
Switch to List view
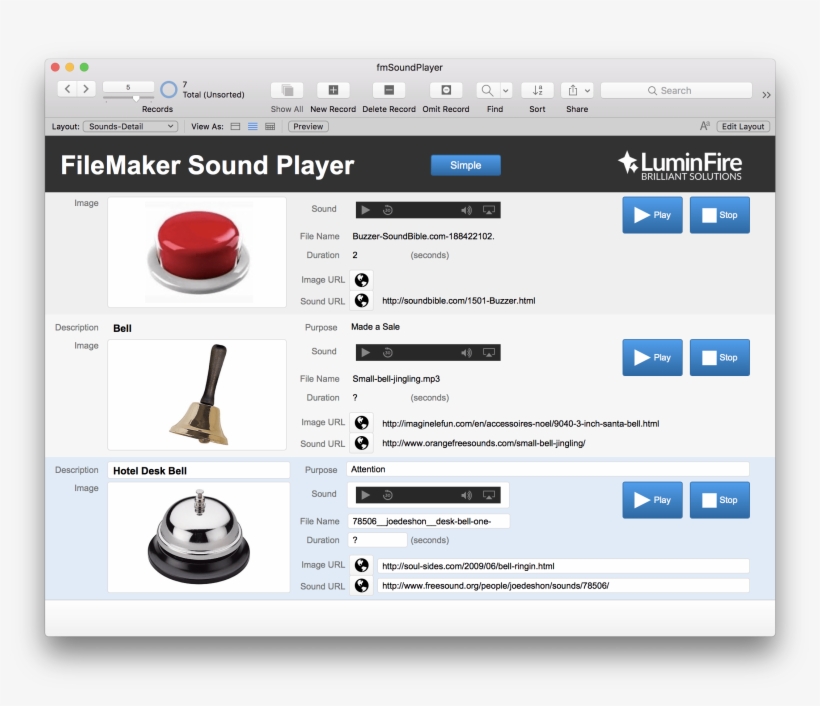(x=253, y=127)
